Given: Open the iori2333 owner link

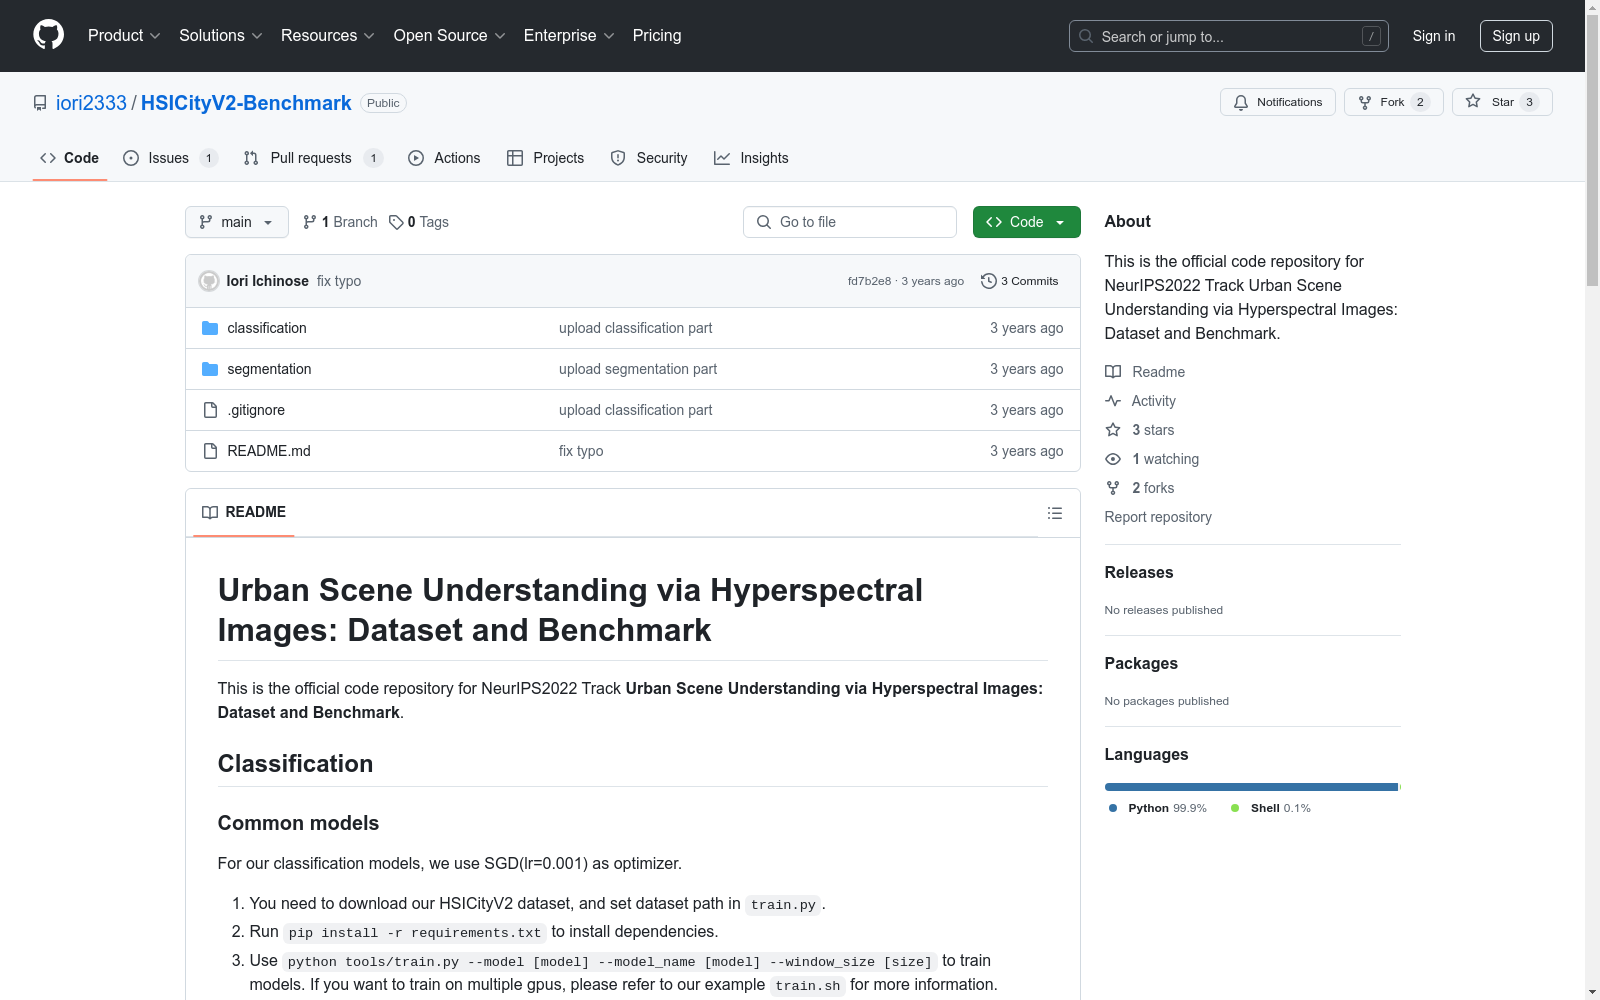Looking at the screenshot, I should 91,103.
